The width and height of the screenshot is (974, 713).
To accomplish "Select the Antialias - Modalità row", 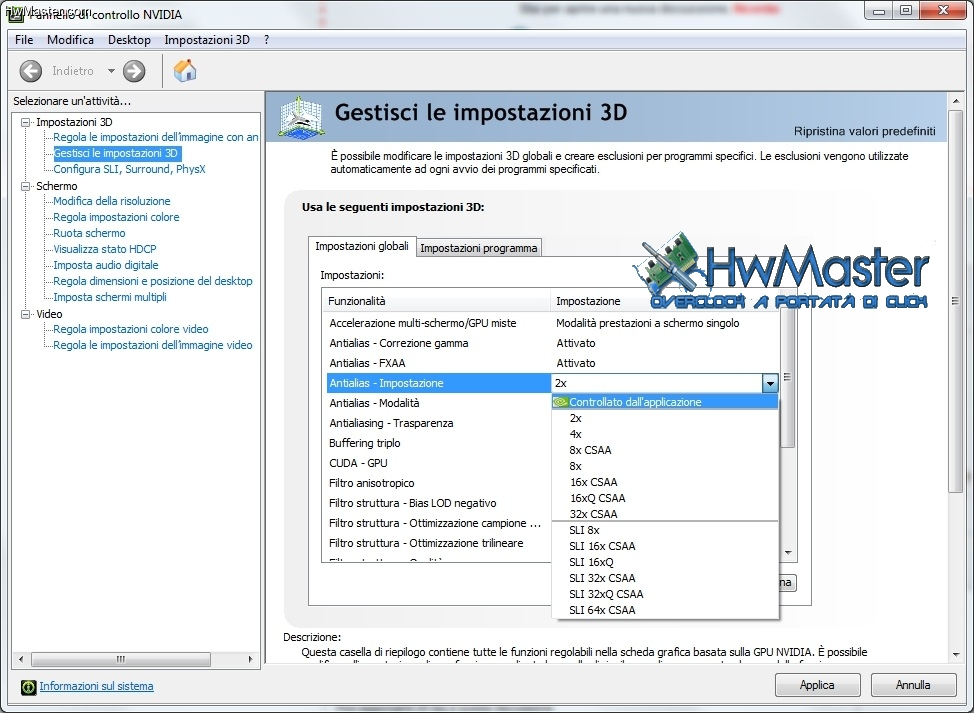I will [x=439, y=403].
